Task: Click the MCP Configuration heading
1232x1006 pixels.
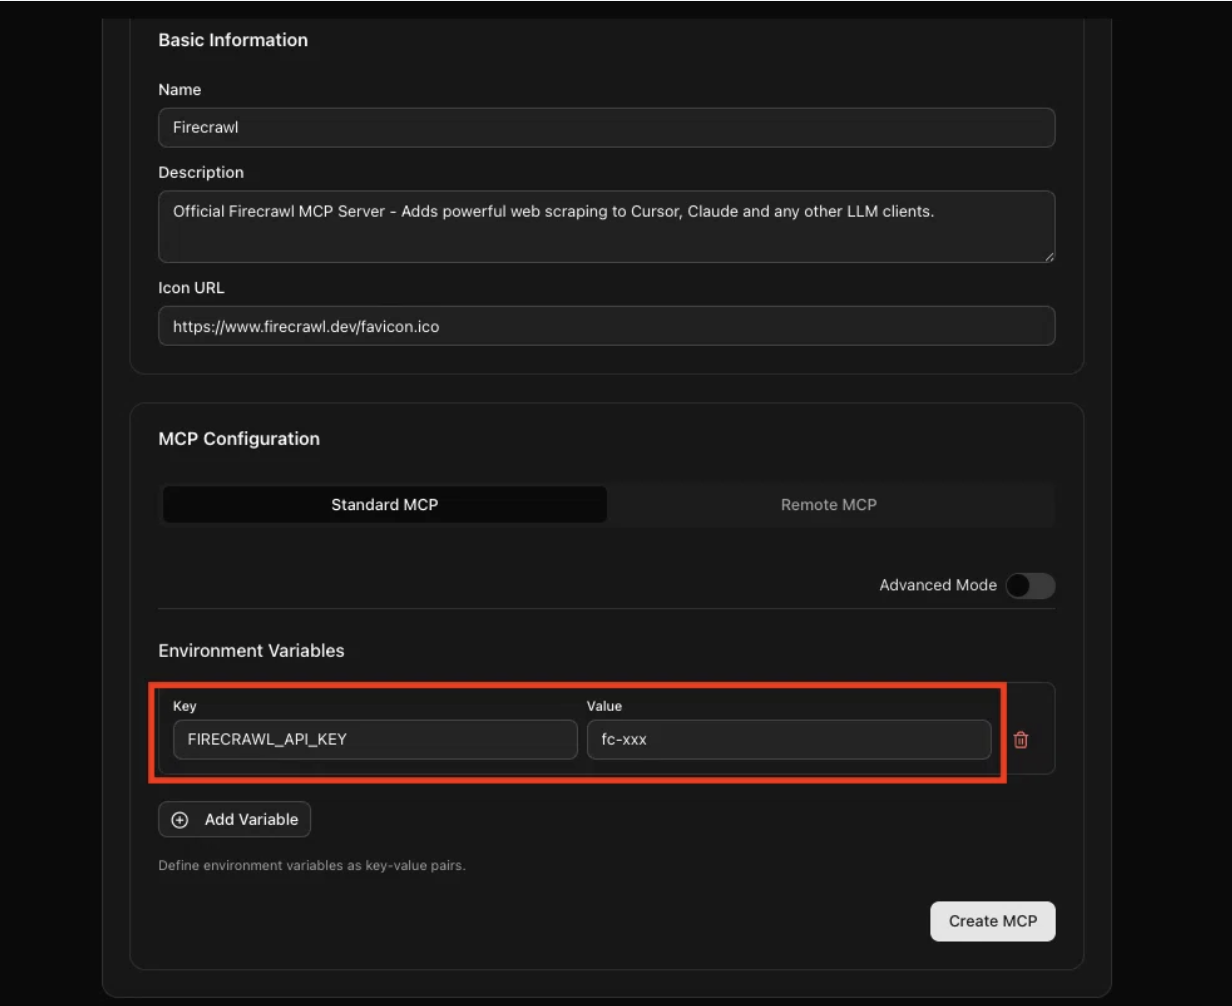Action: tap(239, 439)
